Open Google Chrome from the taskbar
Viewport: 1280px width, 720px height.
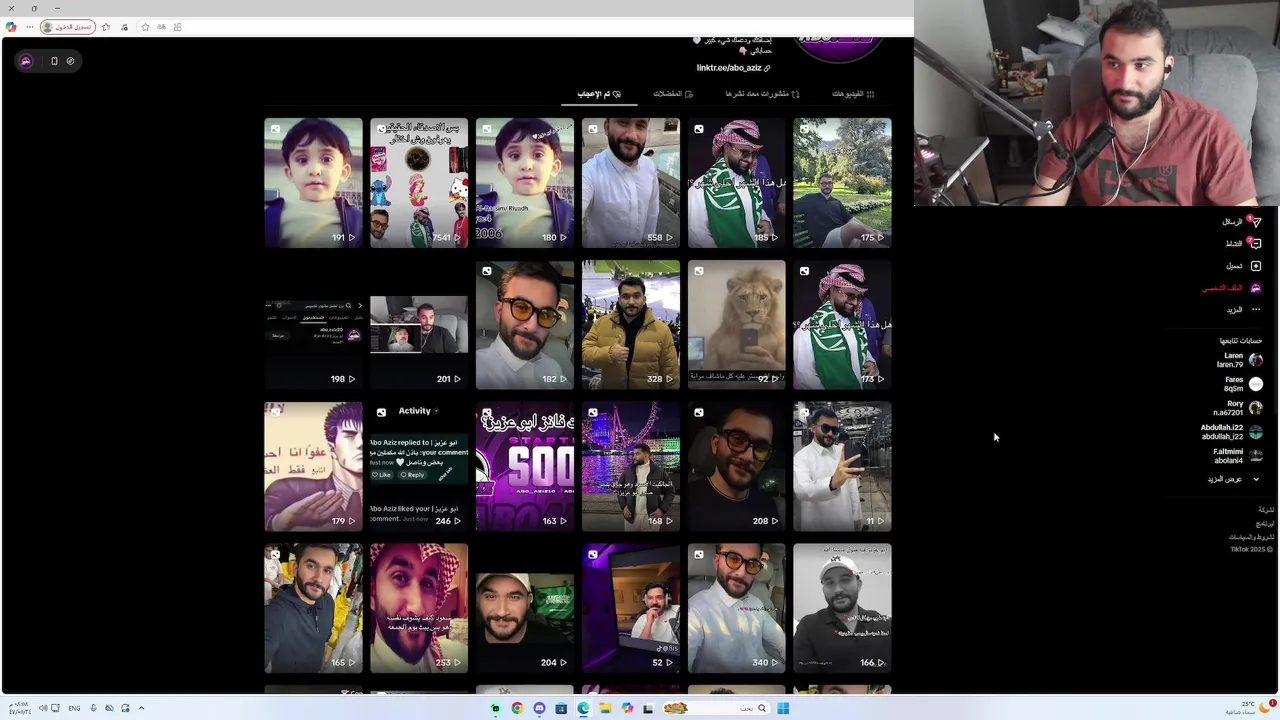[x=517, y=708]
